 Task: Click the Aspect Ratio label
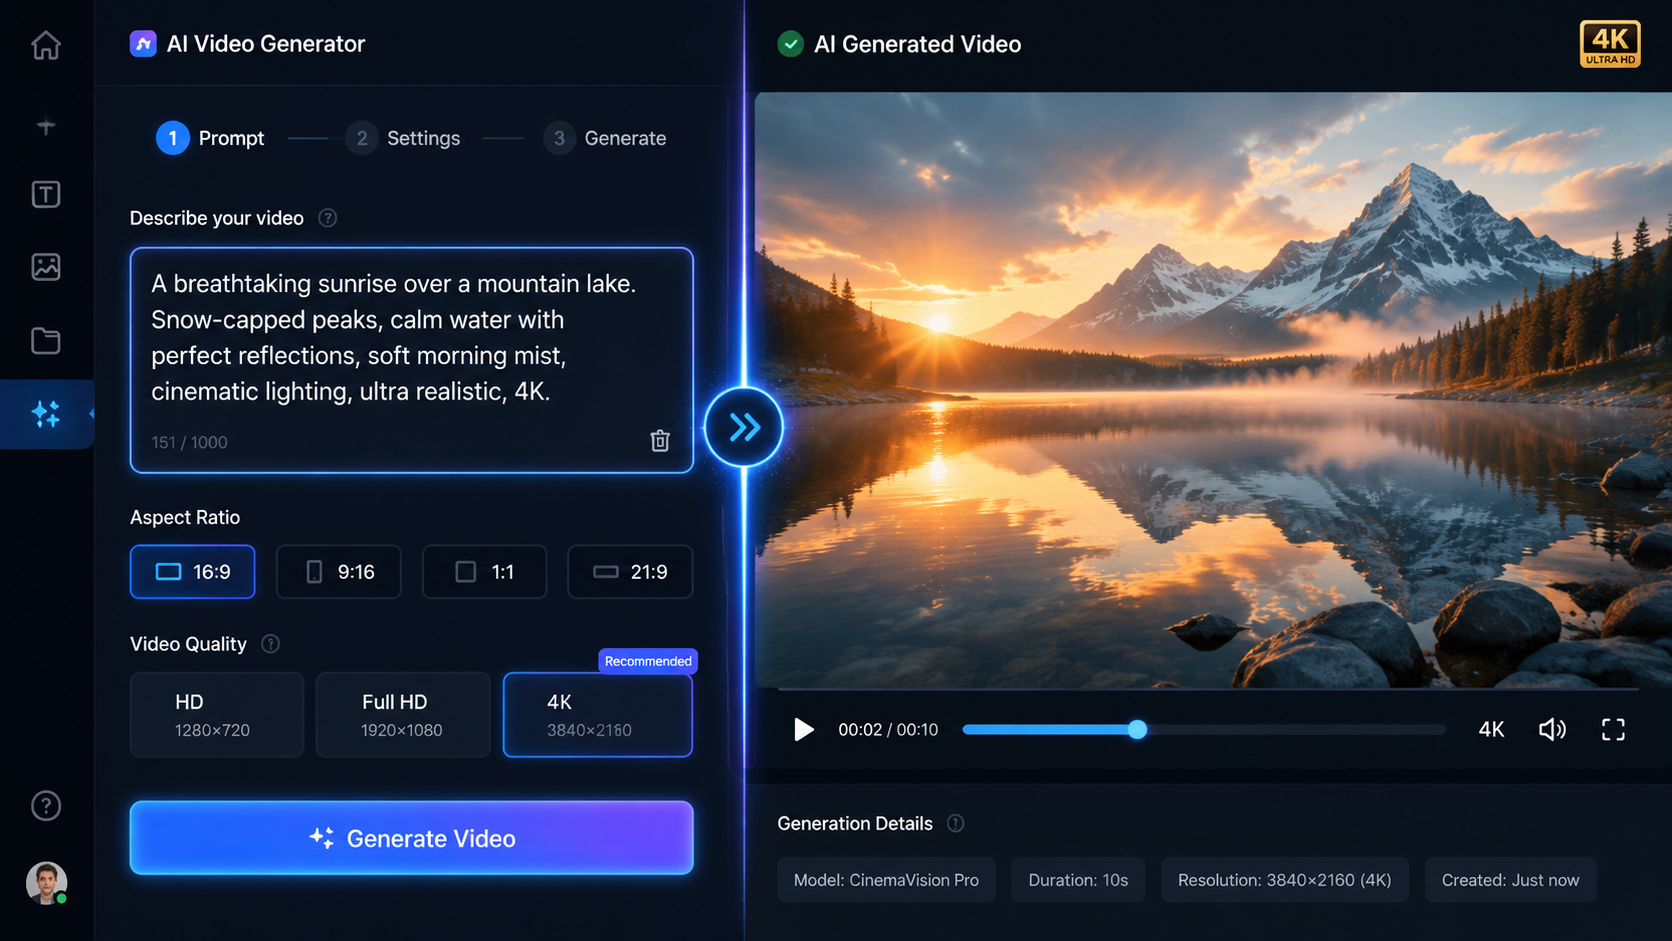pyautogui.click(x=185, y=517)
